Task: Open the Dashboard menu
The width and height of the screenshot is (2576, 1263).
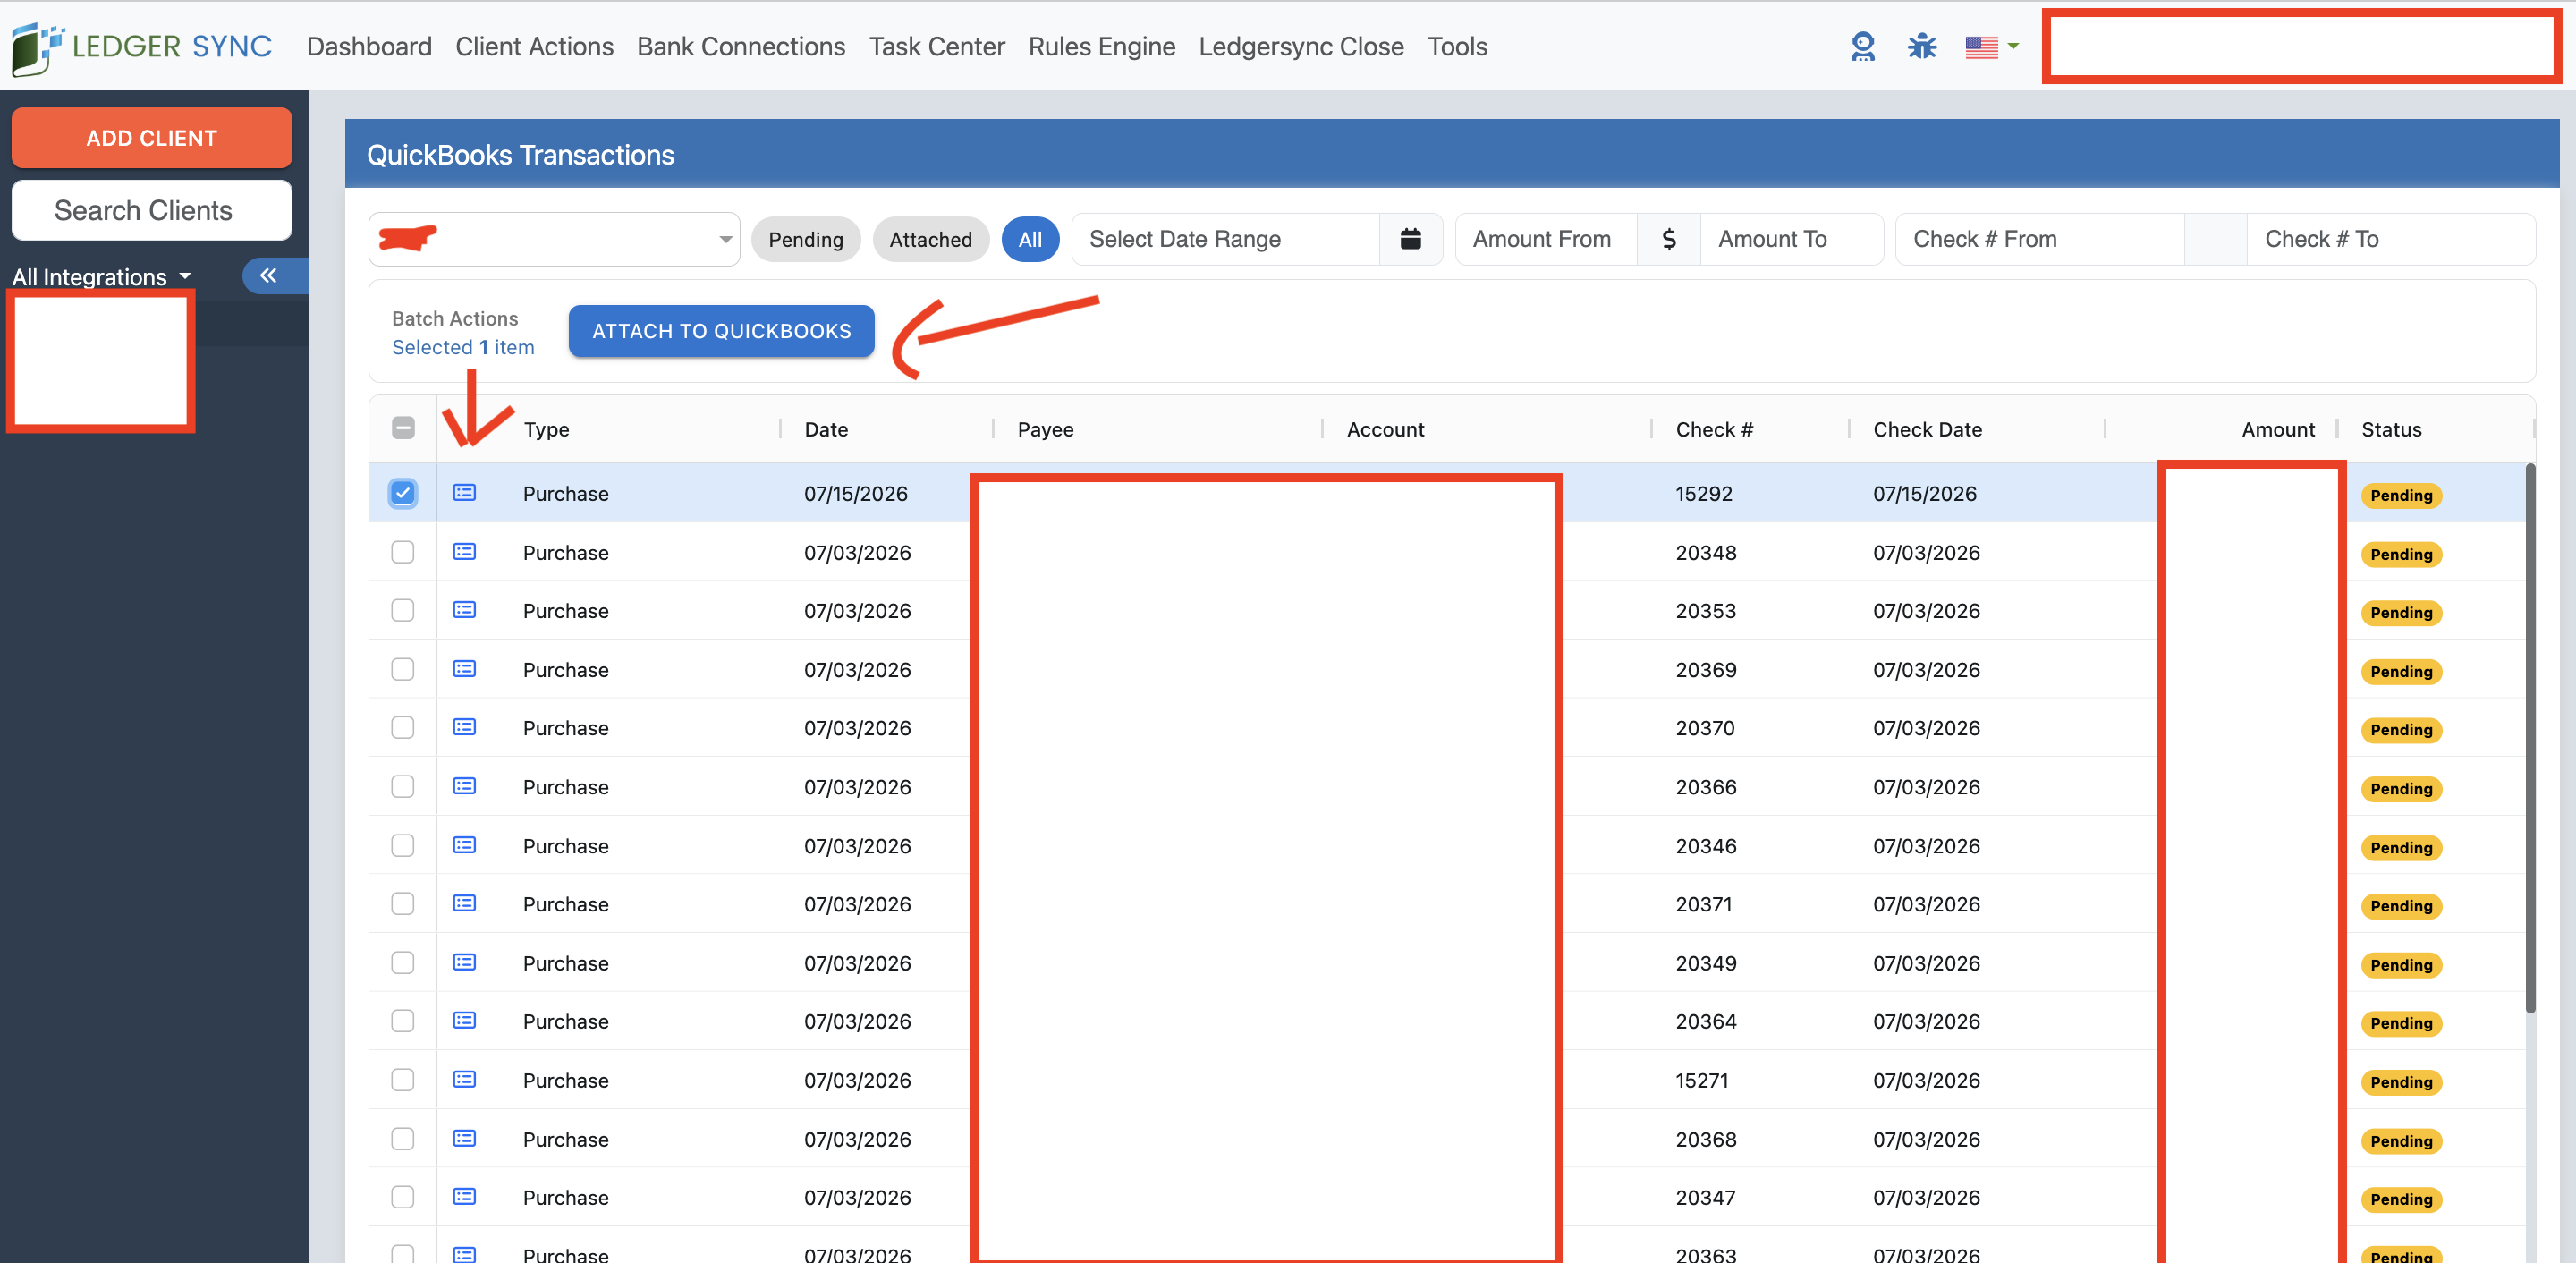Action: (x=369, y=47)
